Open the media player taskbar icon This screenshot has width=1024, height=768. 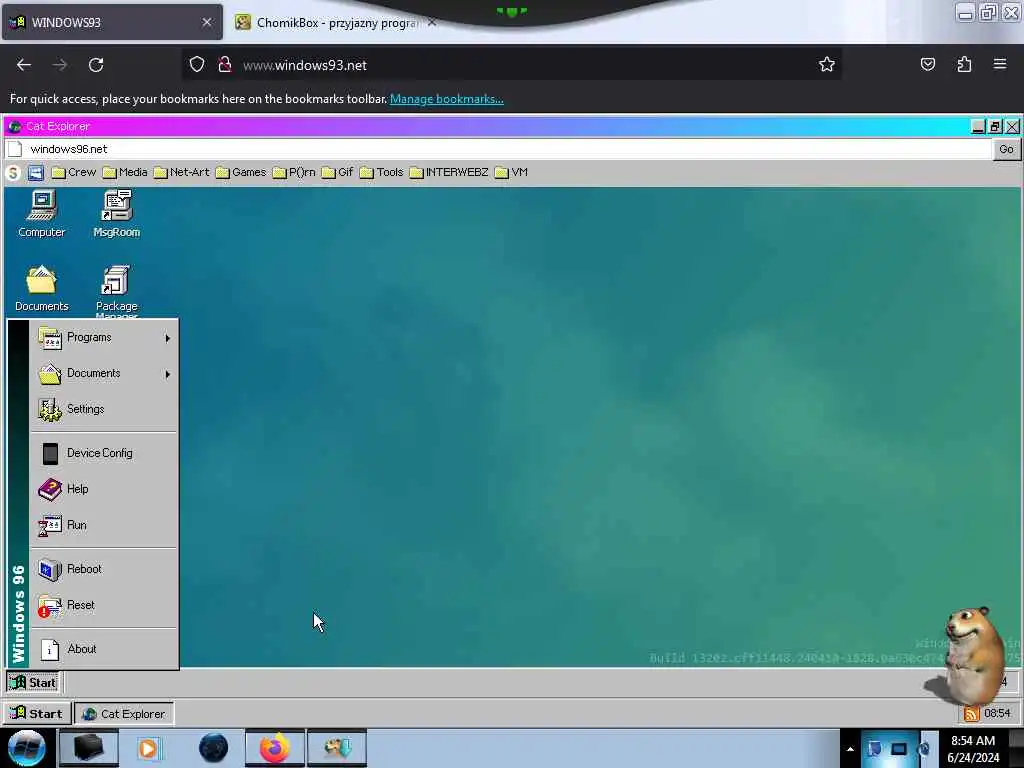click(x=149, y=748)
